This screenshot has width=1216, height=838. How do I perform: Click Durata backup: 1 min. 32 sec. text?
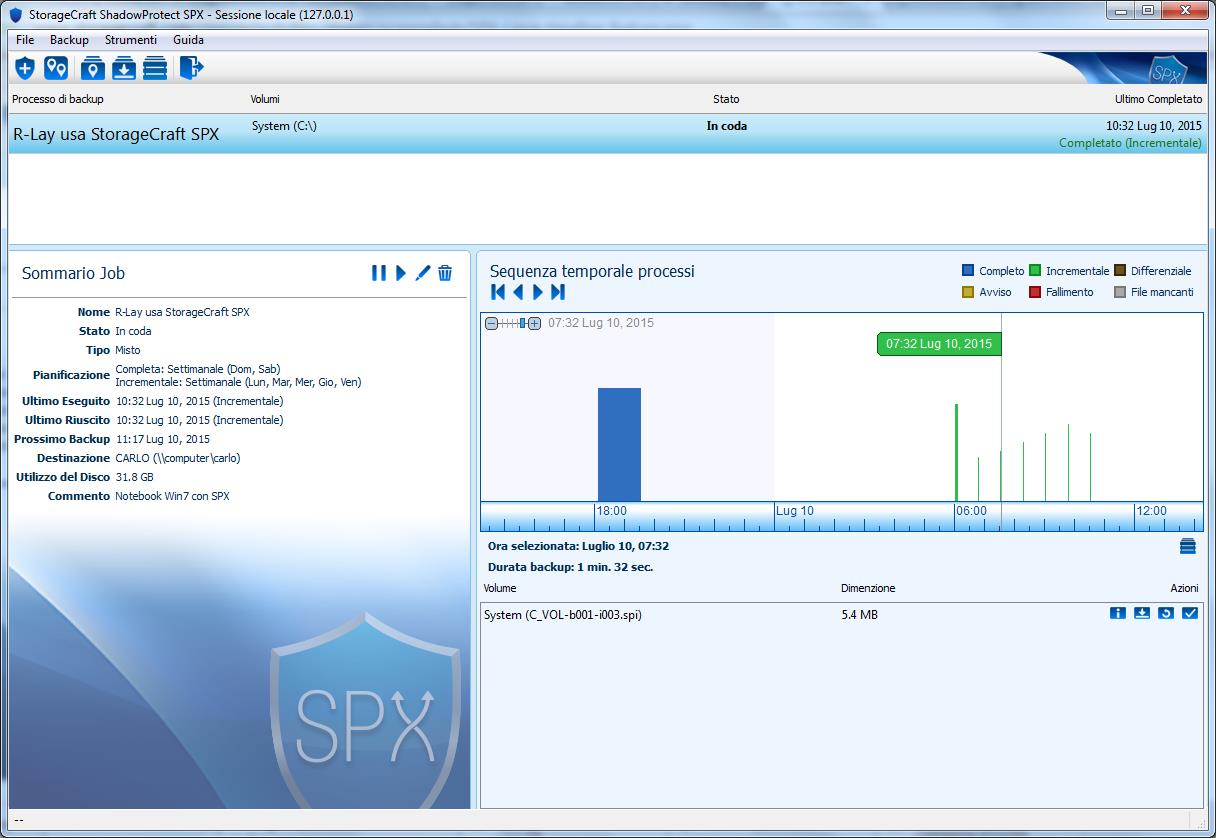(x=571, y=567)
